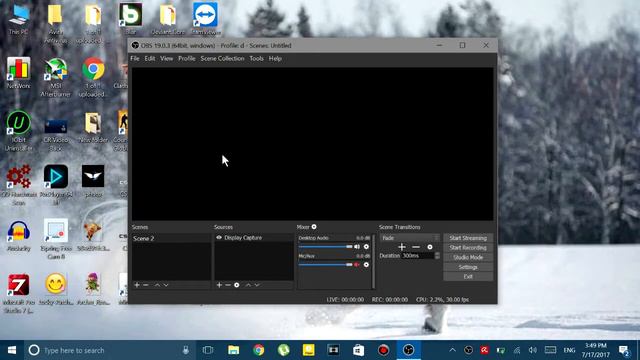Open source properties gear in the Sources toolbar
Viewport: 640px width, 360px height.
[x=237, y=285]
